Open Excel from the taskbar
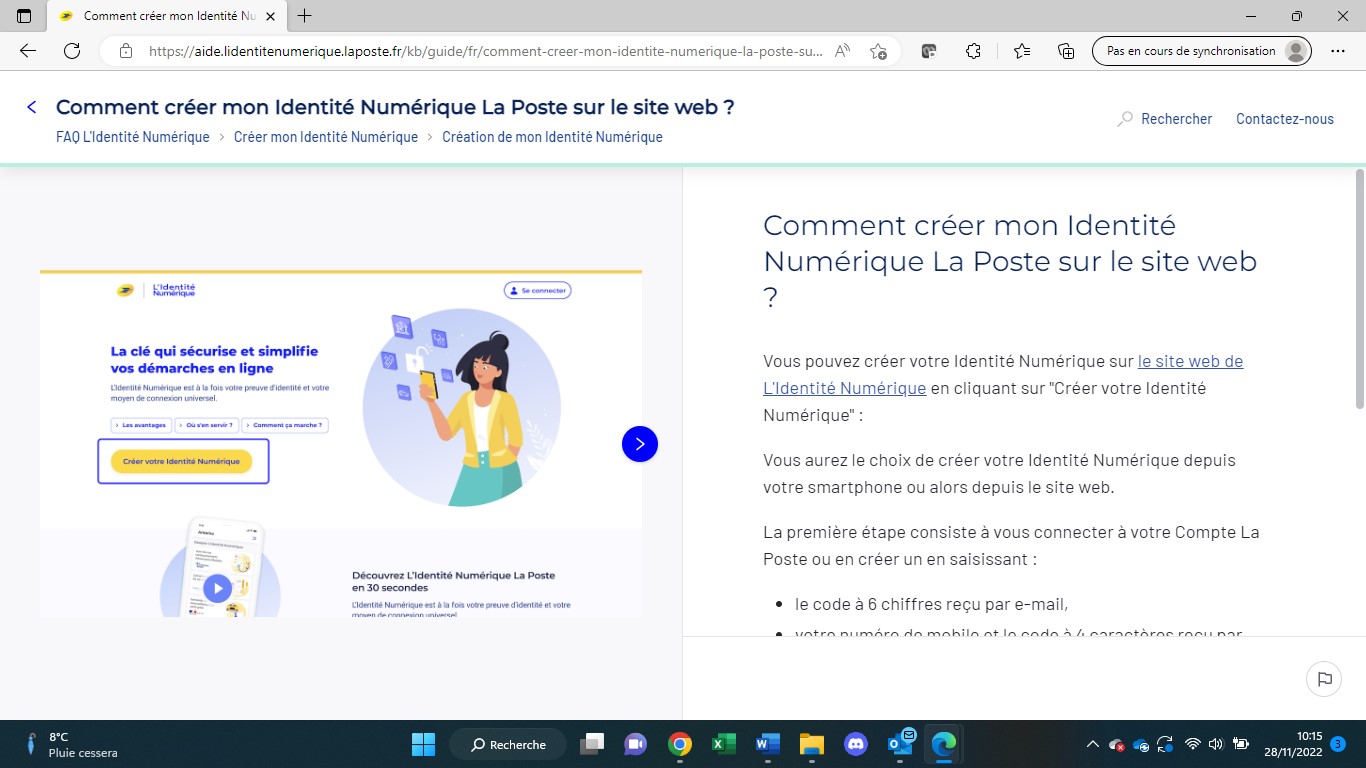The height and width of the screenshot is (768, 1366). click(x=724, y=744)
